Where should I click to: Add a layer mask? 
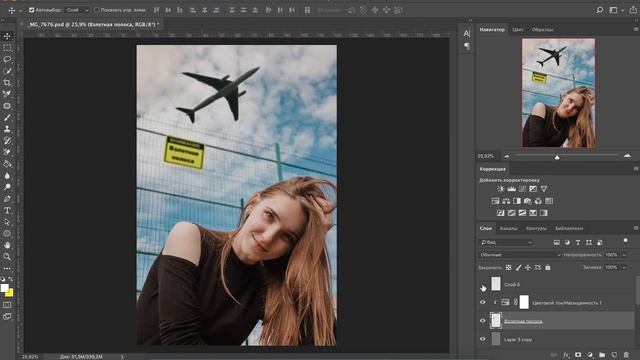coord(578,355)
